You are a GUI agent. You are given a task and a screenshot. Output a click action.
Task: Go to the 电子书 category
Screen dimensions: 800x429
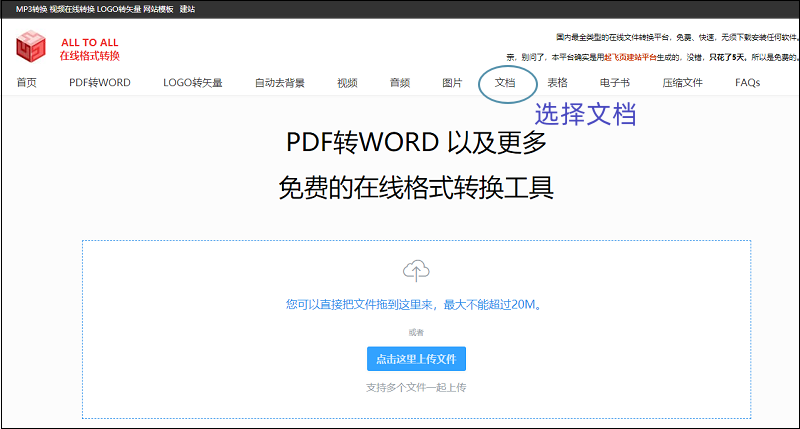click(x=615, y=83)
